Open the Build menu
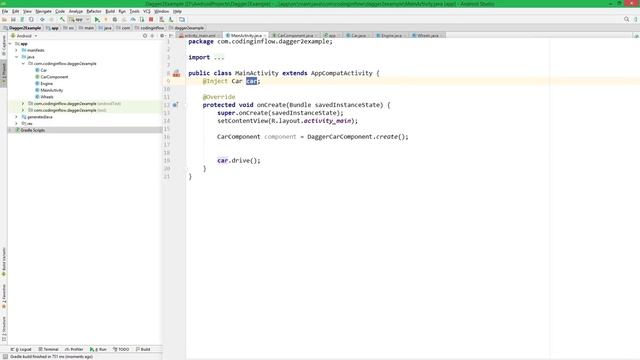This screenshot has width=640, height=360. pyautogui.click(x=110, y=11)
